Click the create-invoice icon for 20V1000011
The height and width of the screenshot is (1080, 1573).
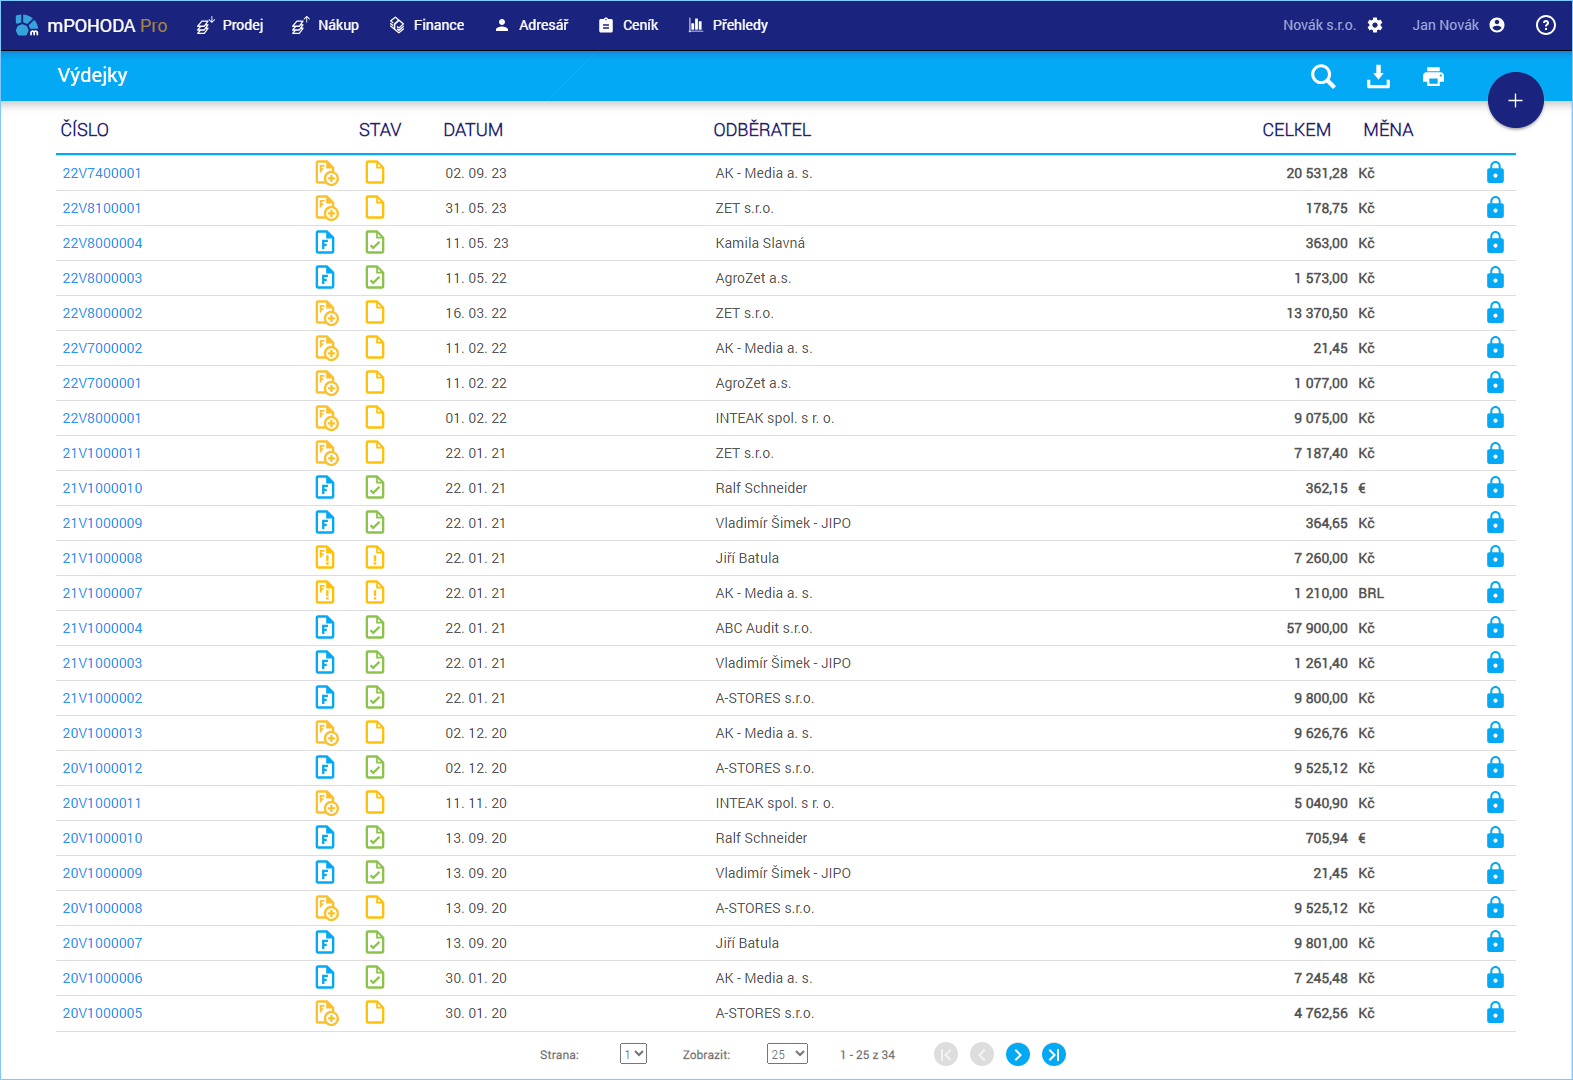click(x=327, y=803)
